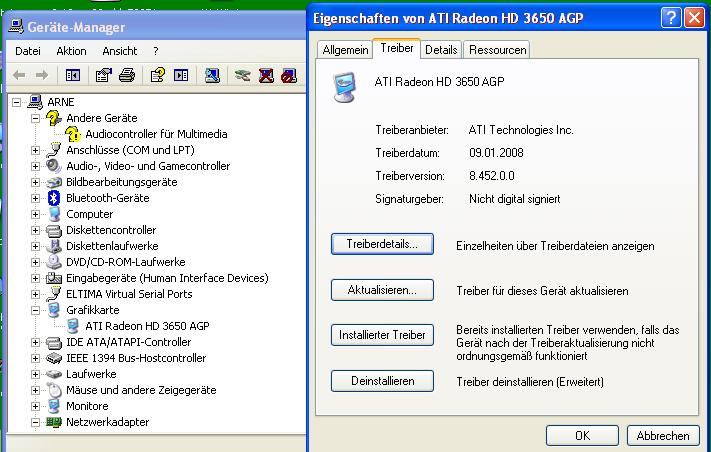Collapse the ARNE root node

(16, 102)
